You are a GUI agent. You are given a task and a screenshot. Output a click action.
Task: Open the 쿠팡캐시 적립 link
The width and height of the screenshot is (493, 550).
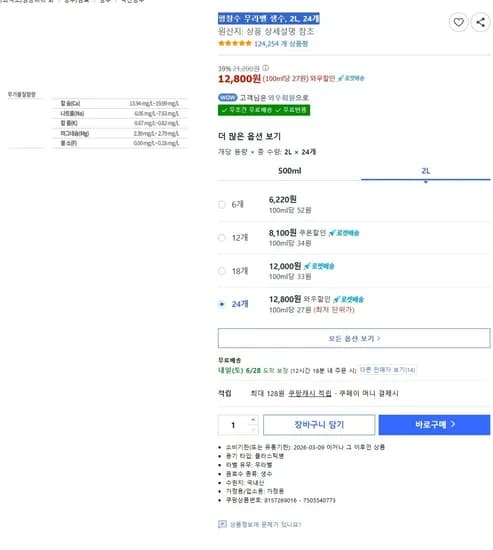[x=309, y=393]
